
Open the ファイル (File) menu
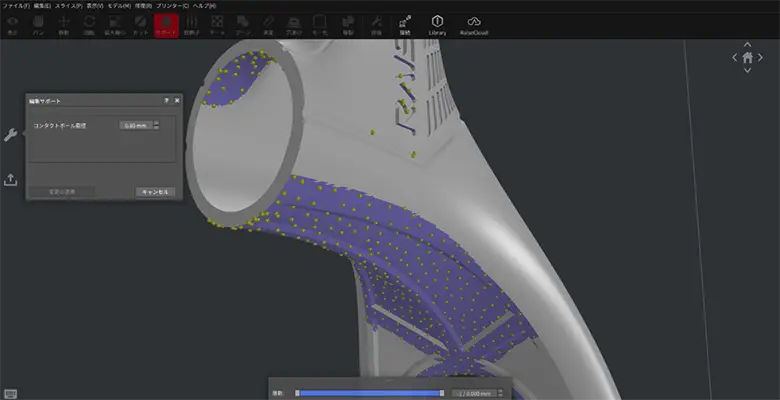[15, 5]
